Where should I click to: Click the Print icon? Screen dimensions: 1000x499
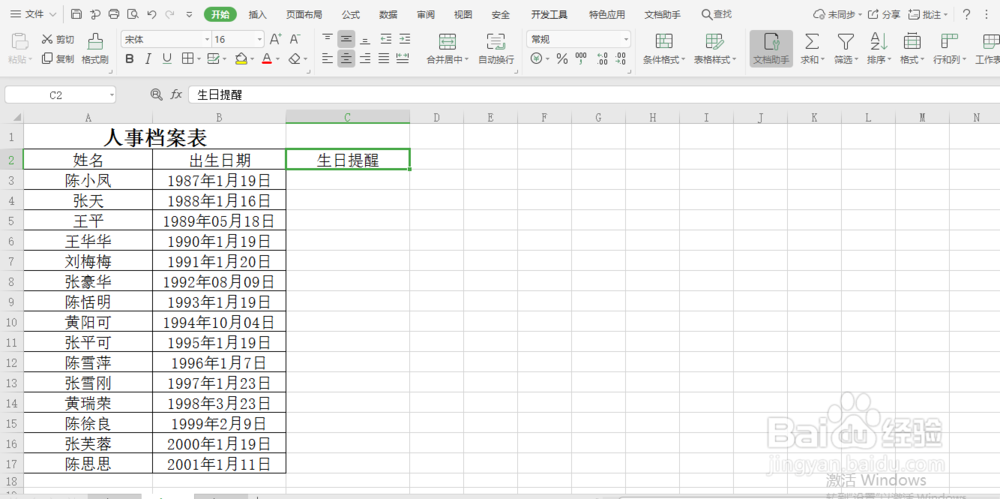pos(114,14)
